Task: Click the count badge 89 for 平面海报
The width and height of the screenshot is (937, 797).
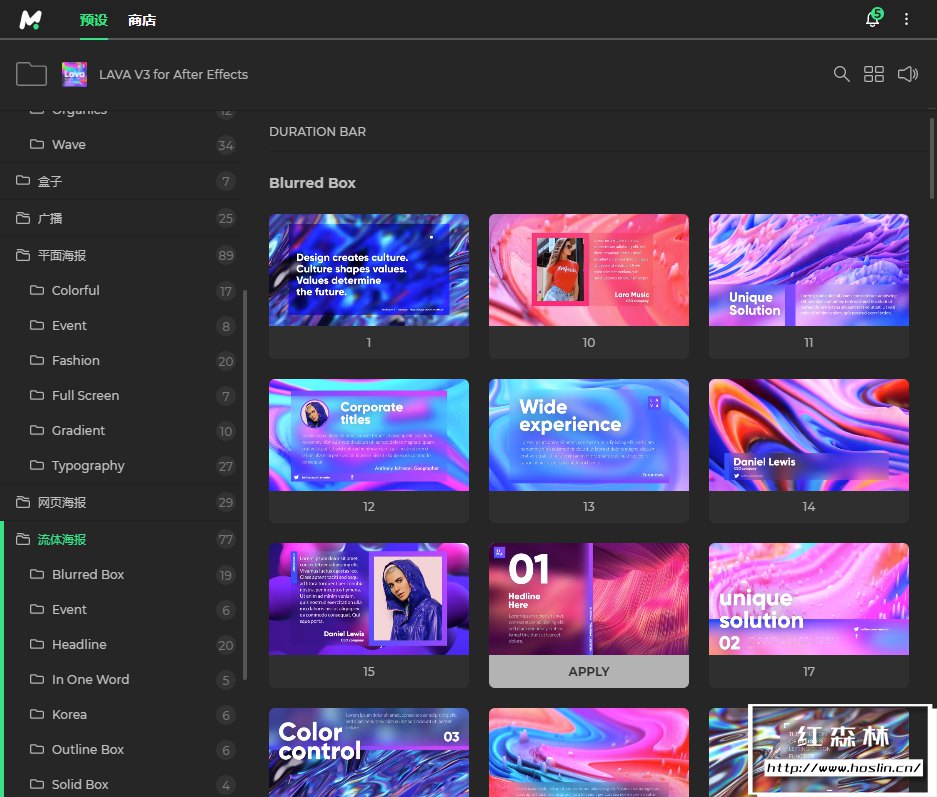Action: point(226,256)
